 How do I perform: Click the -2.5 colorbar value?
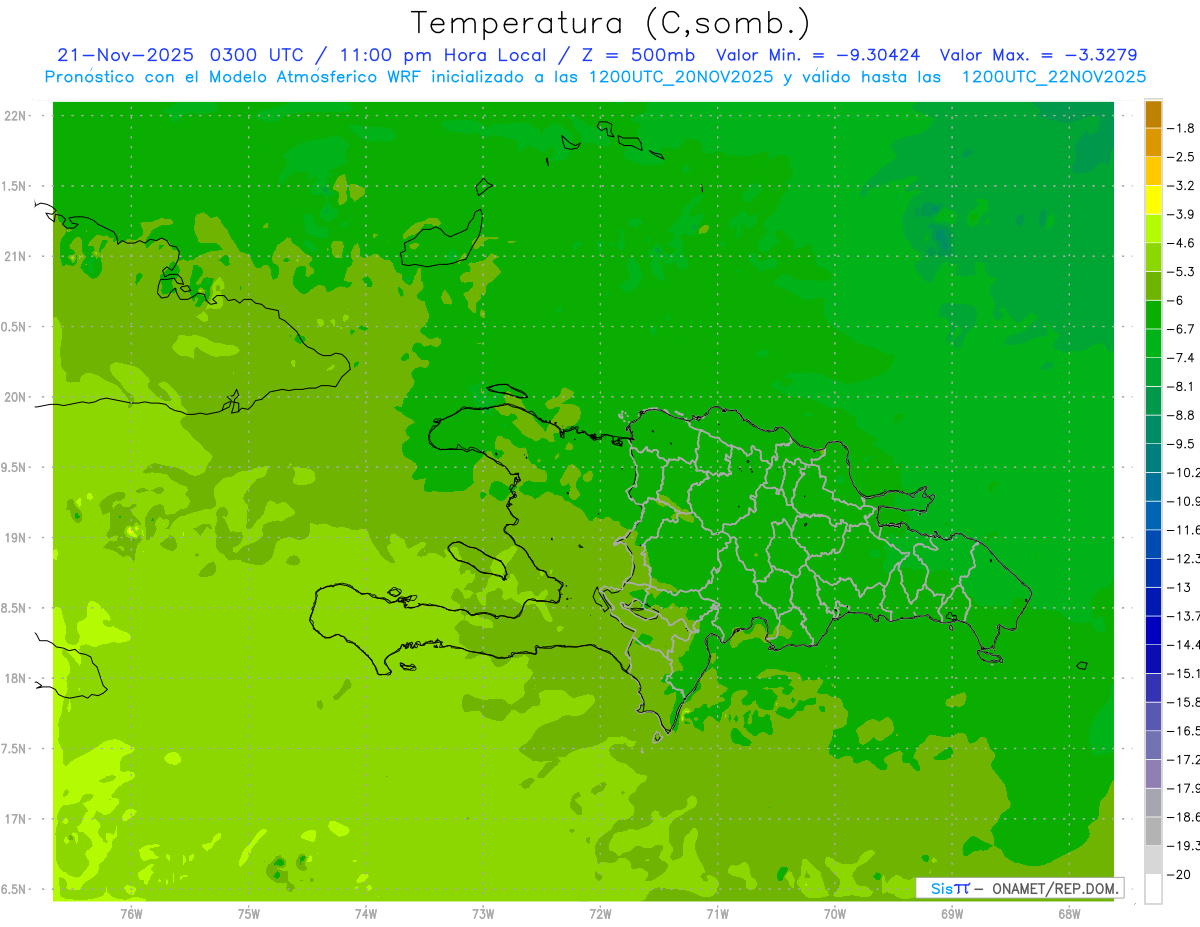1181,157
